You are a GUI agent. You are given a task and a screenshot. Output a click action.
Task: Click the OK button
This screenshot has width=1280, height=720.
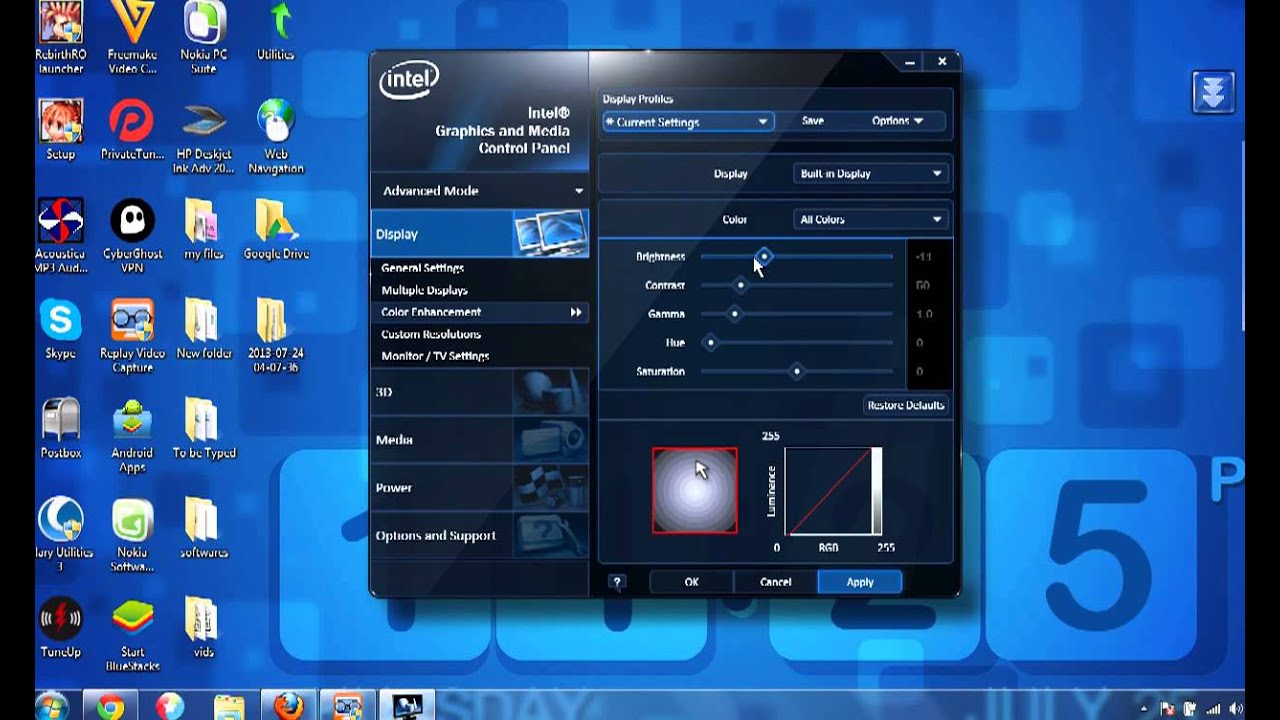point(691,582)
